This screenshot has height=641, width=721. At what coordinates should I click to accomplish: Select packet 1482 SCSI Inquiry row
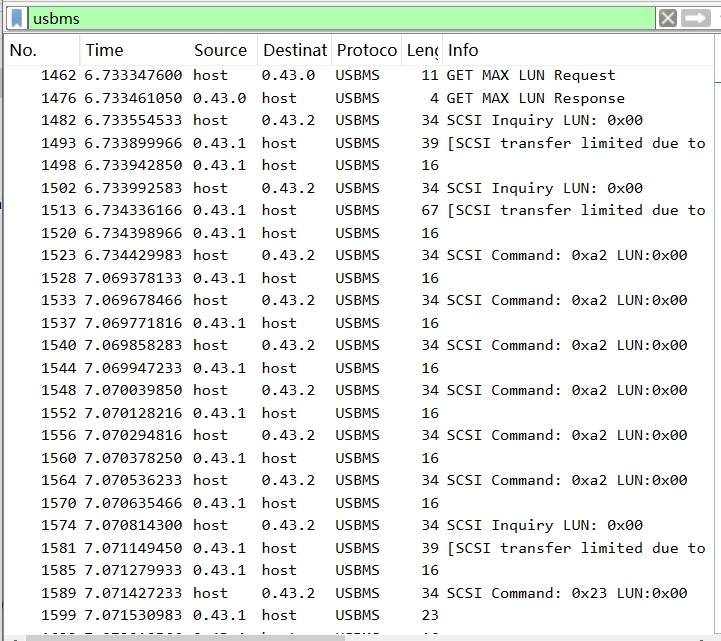pyautogui.click(x=360, y=120)
